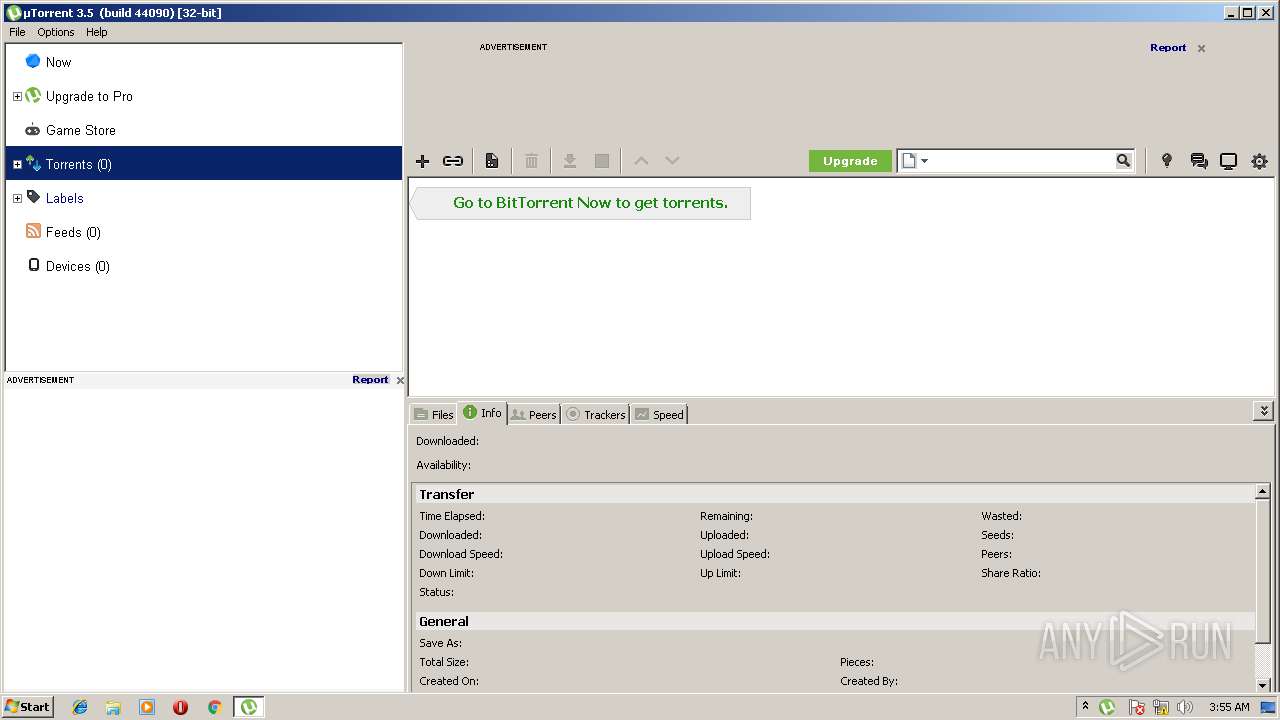Click Report link in top advertisement
Screen dimensions: 1280x720
pos(1168,47)
